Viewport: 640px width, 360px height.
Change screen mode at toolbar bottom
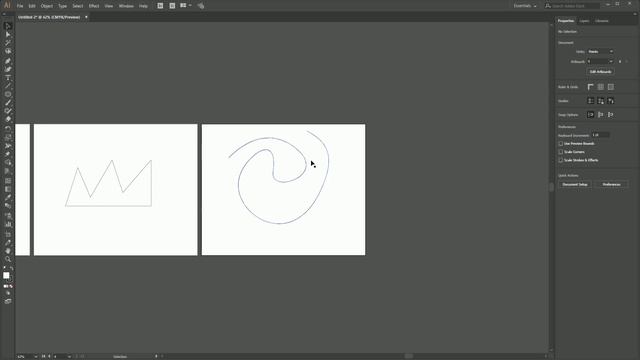click(x=8, y=301)
